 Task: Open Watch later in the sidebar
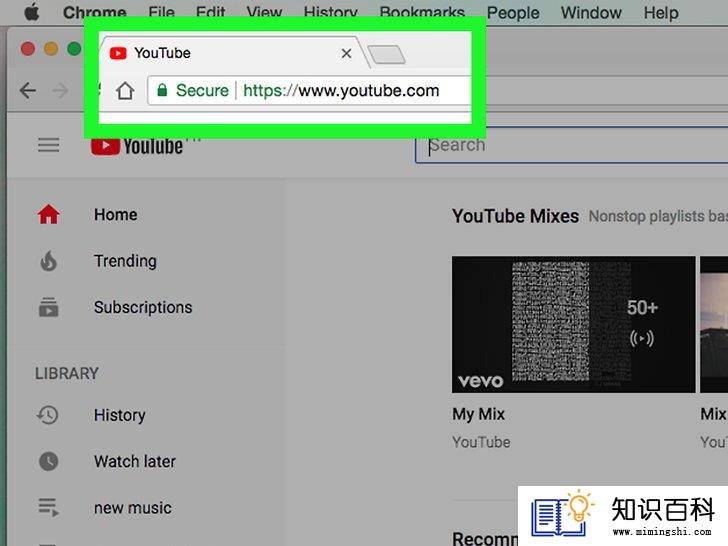click(x=135, y=462)
